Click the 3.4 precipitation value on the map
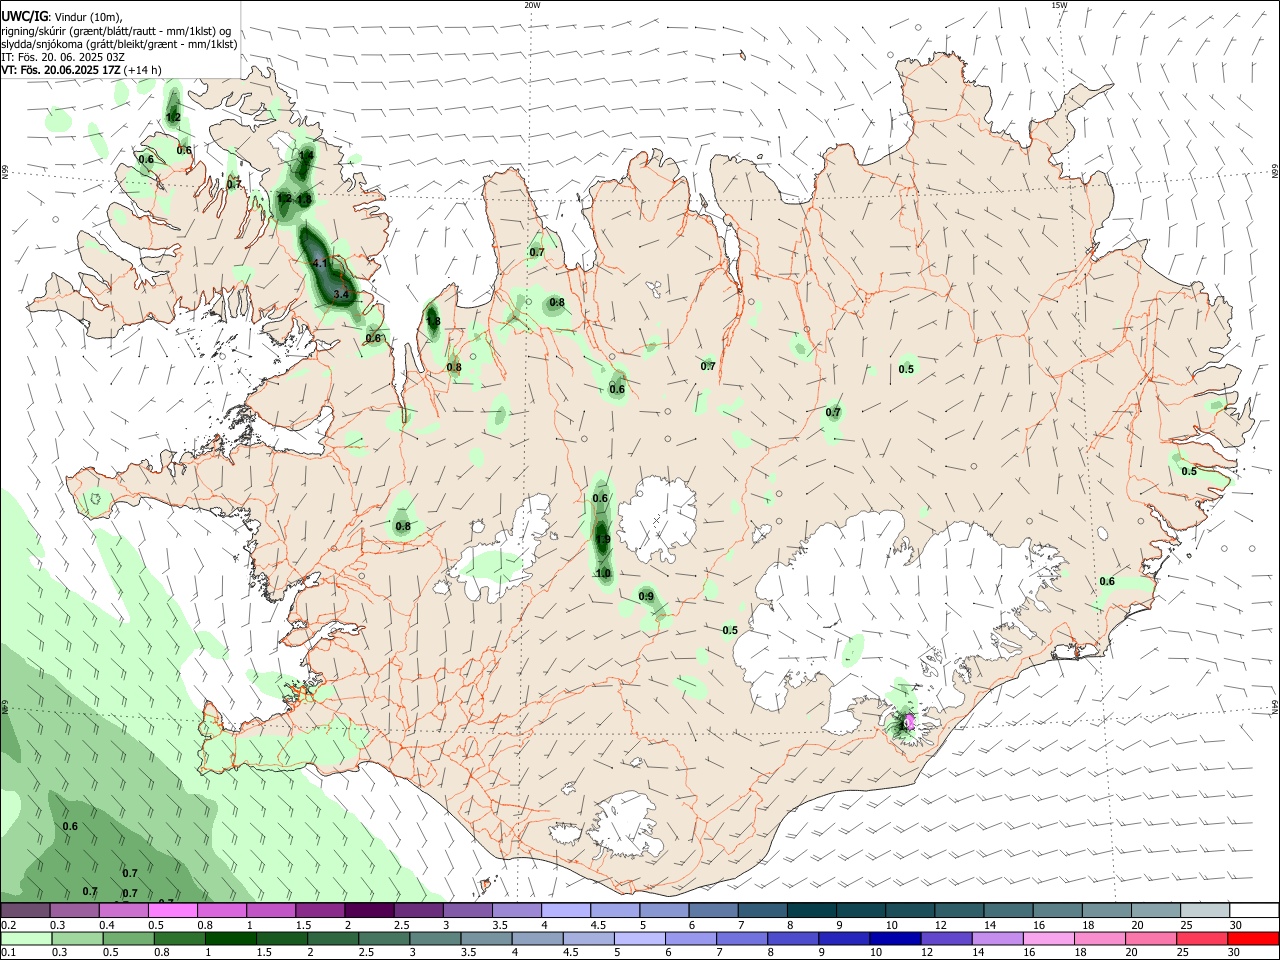Viewport: 1280px width, 960px height. click(x=341, y=294)
